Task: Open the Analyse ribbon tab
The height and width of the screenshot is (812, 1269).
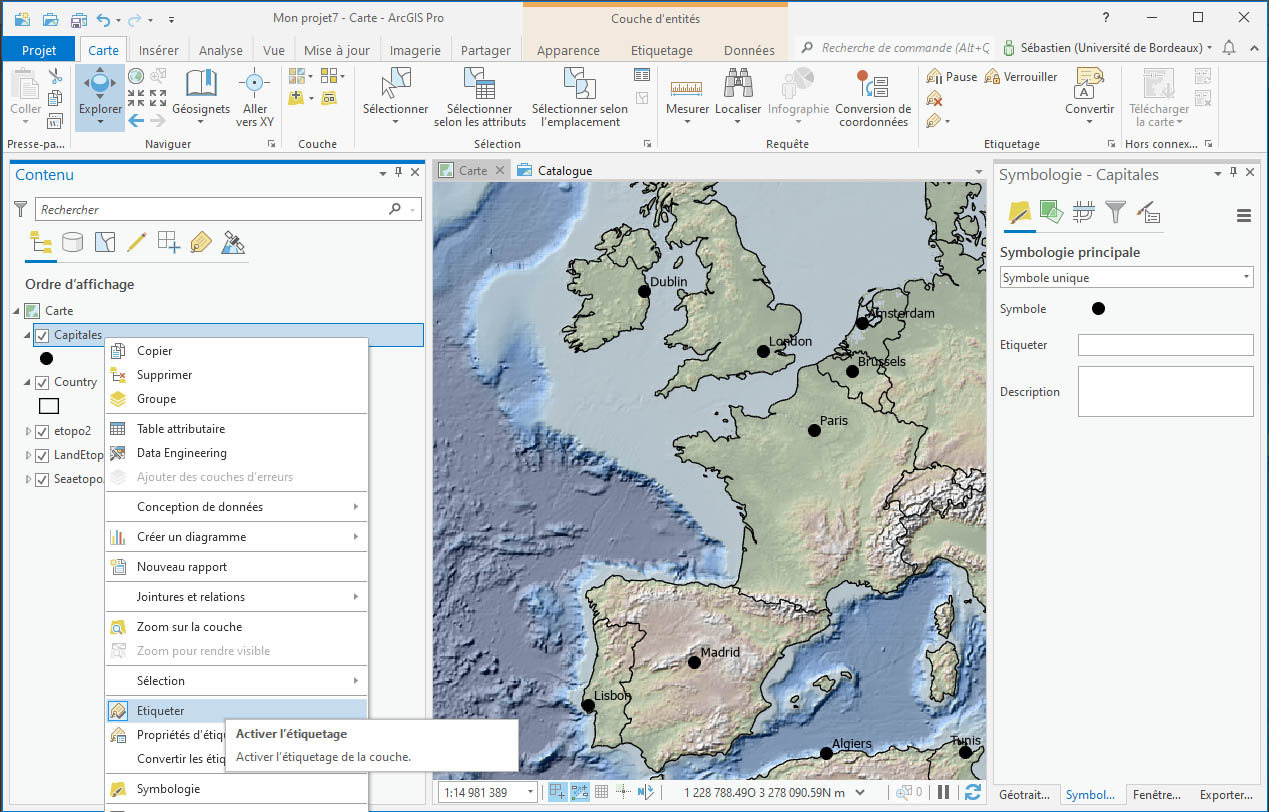Action: coord(220,50)
